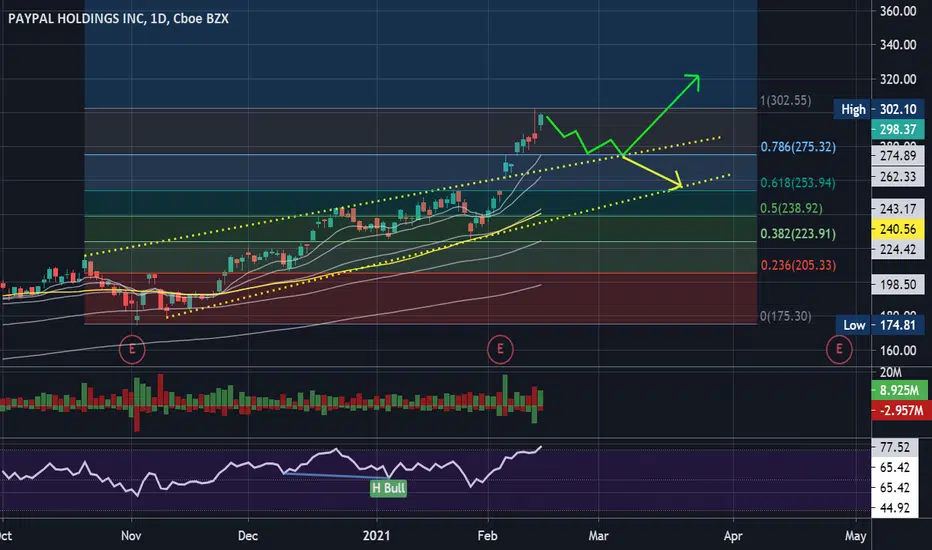This screenshot has height=550, width=932.
Task: Click the 20M volume axis label
Action: click(890, 373)
